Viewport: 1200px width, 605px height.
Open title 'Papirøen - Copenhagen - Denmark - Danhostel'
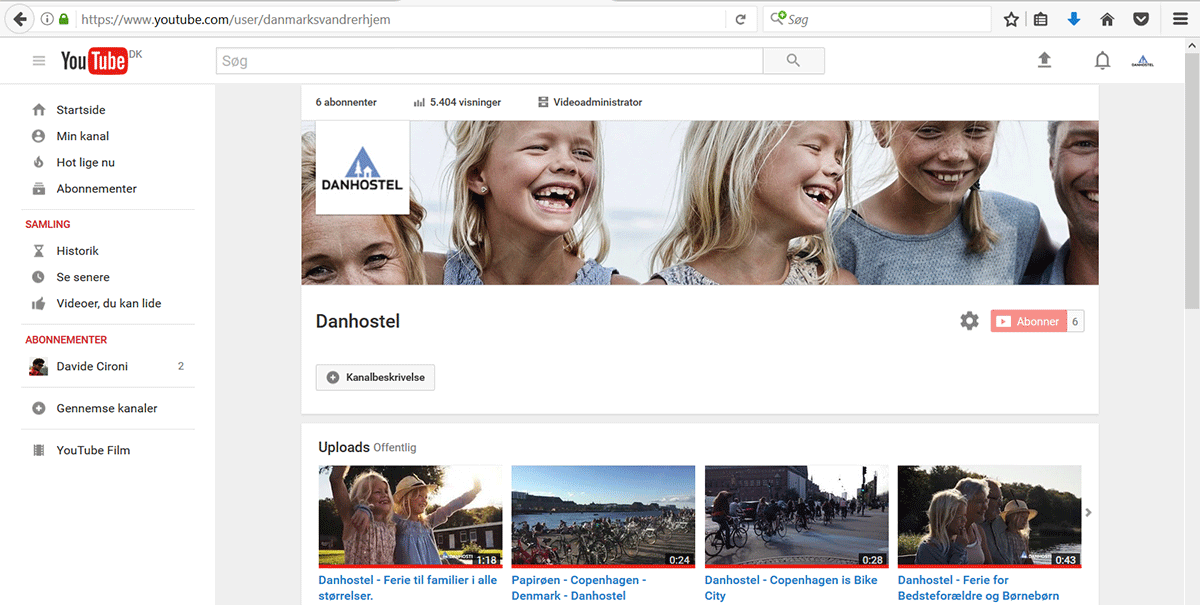(x=579, y=588)
